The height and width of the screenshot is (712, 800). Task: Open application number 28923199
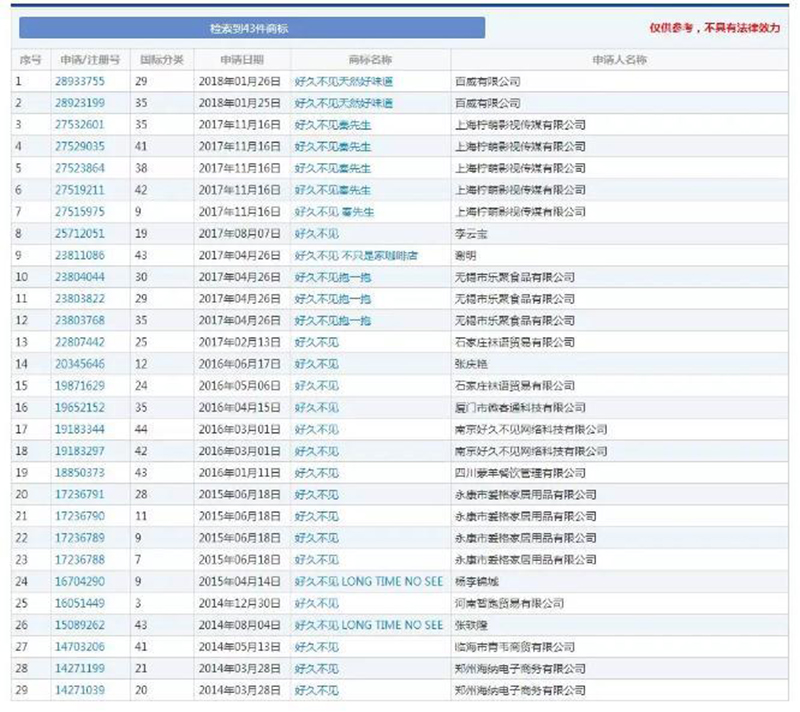tap(80, 103)
